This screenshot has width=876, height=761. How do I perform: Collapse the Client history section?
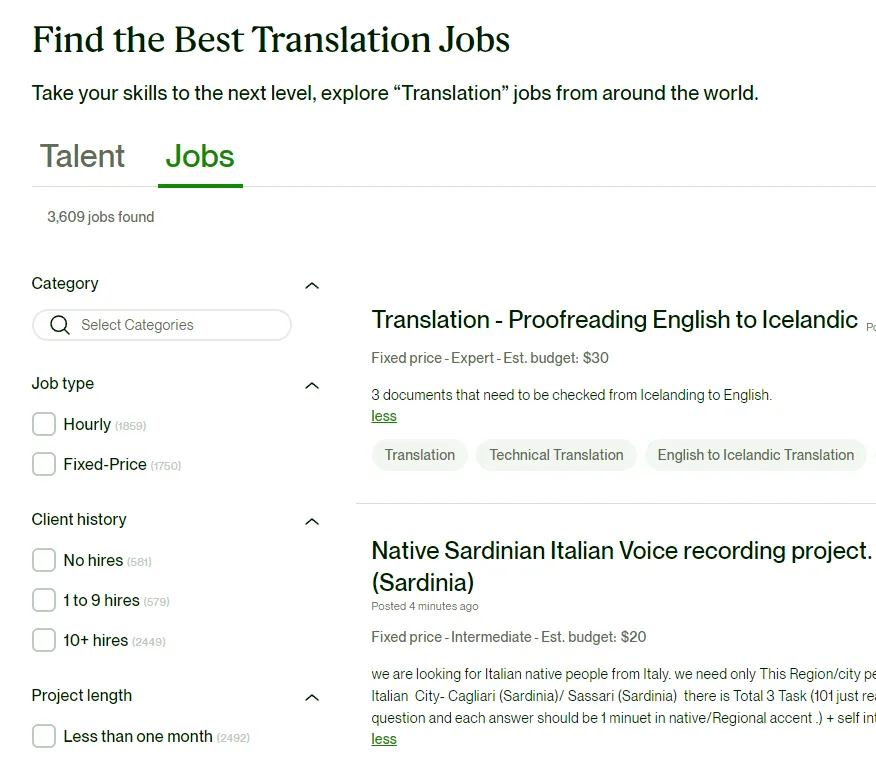312,521
